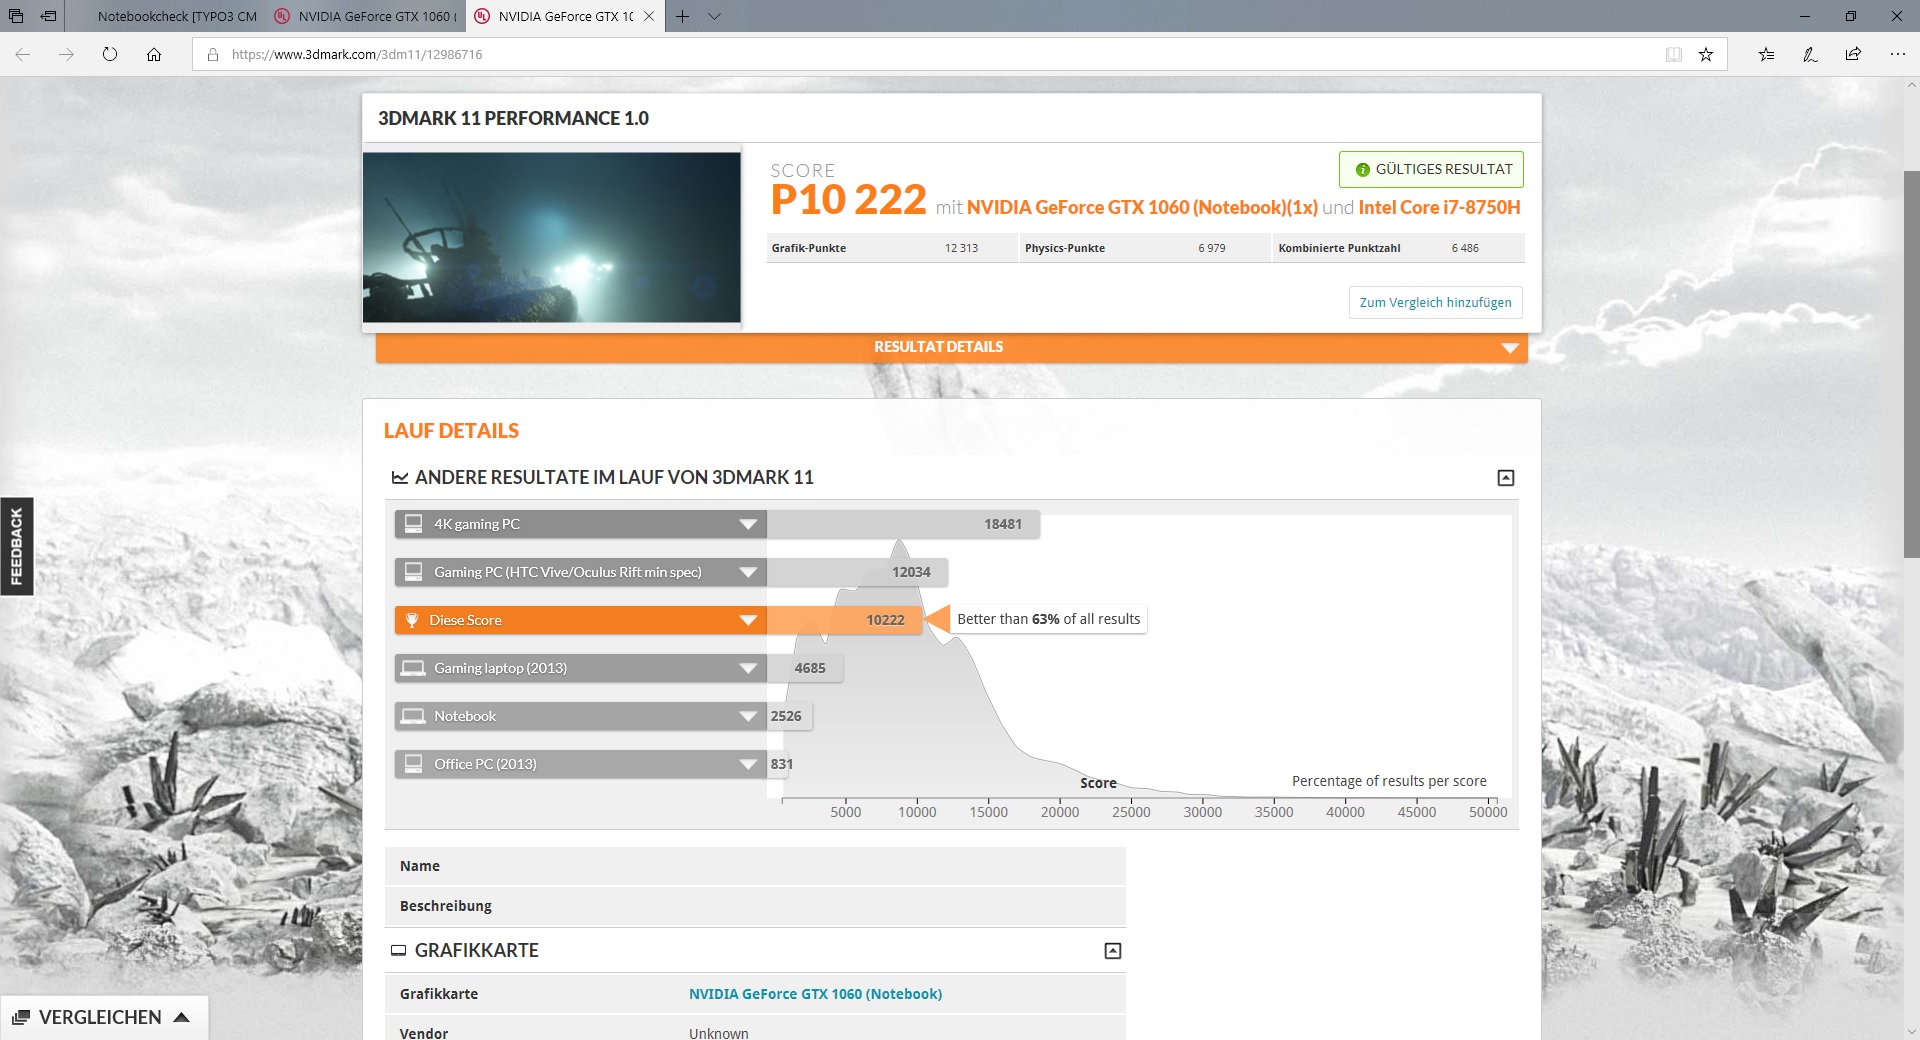This screenshot has height=1040, width=1920.
Task: Open the 4K gaming PC dropdown arrow
Action: point(748,524)
